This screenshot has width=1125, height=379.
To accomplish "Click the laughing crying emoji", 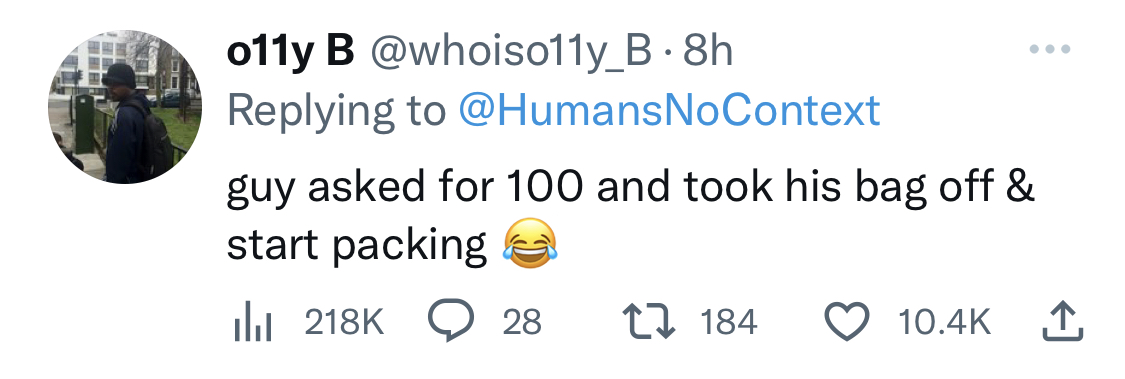I will pos(529,245).
